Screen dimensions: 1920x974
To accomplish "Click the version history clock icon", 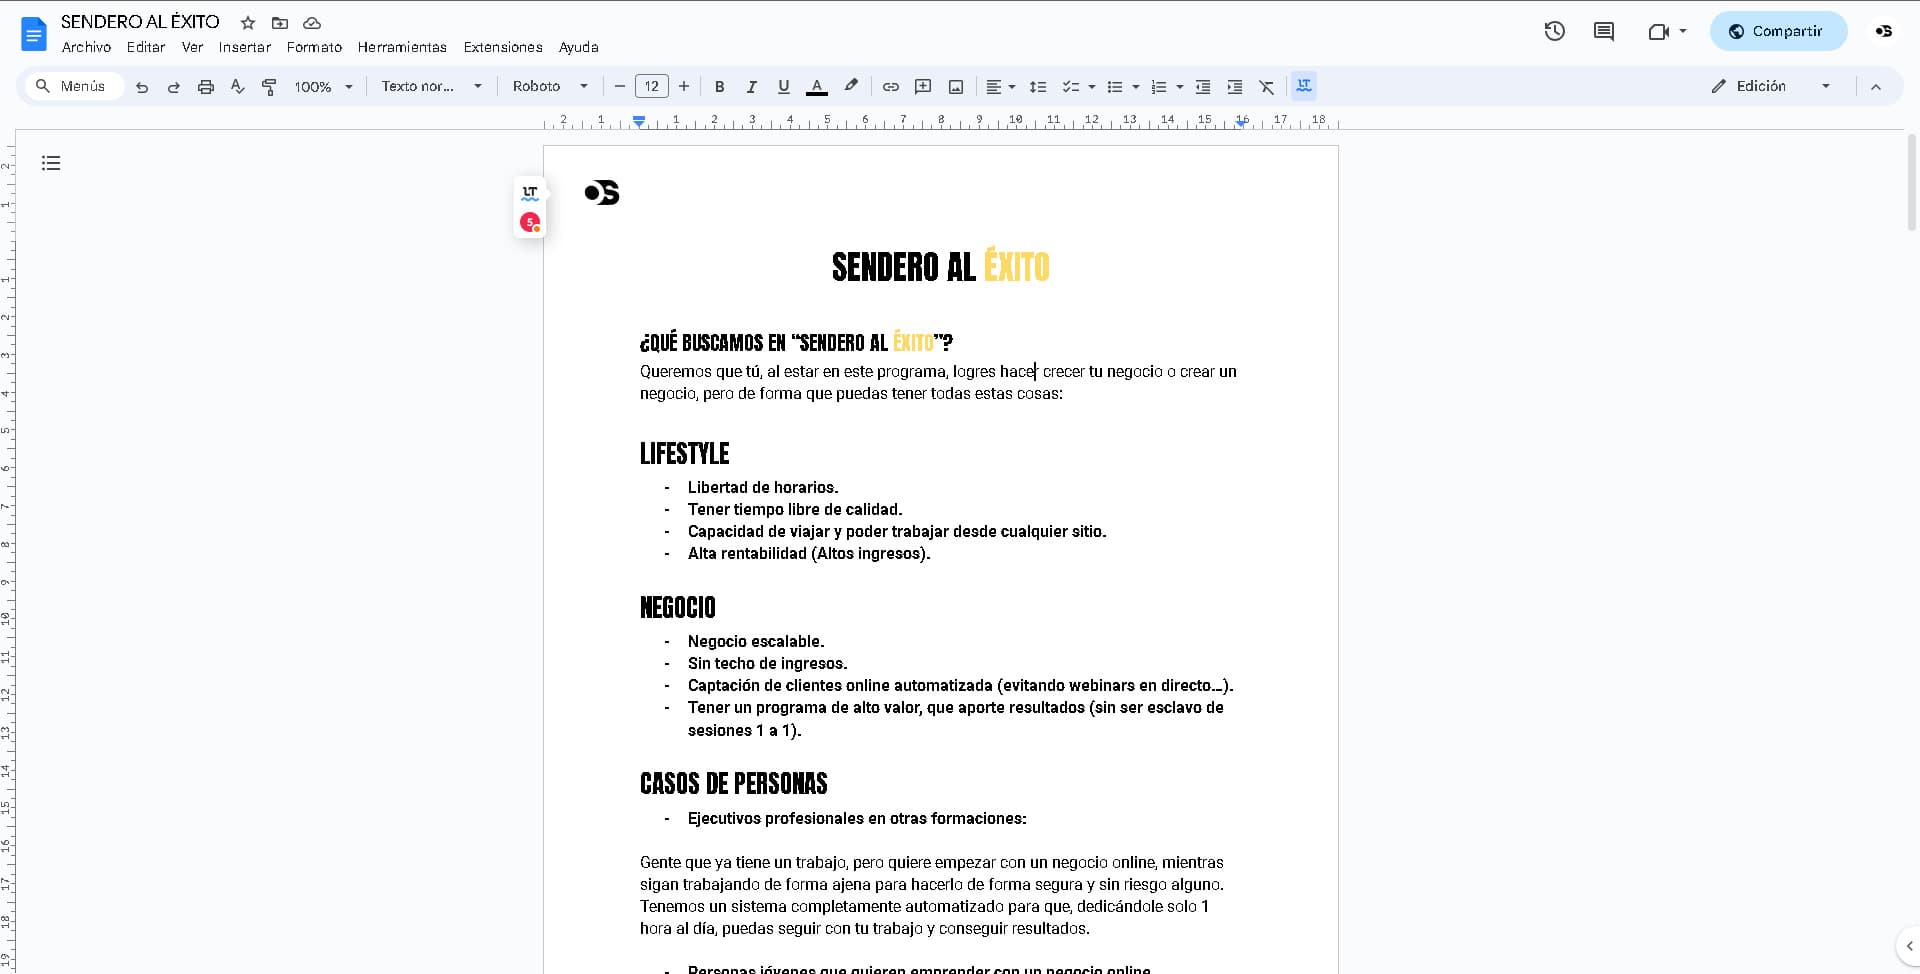I will tap(1554, 31).
